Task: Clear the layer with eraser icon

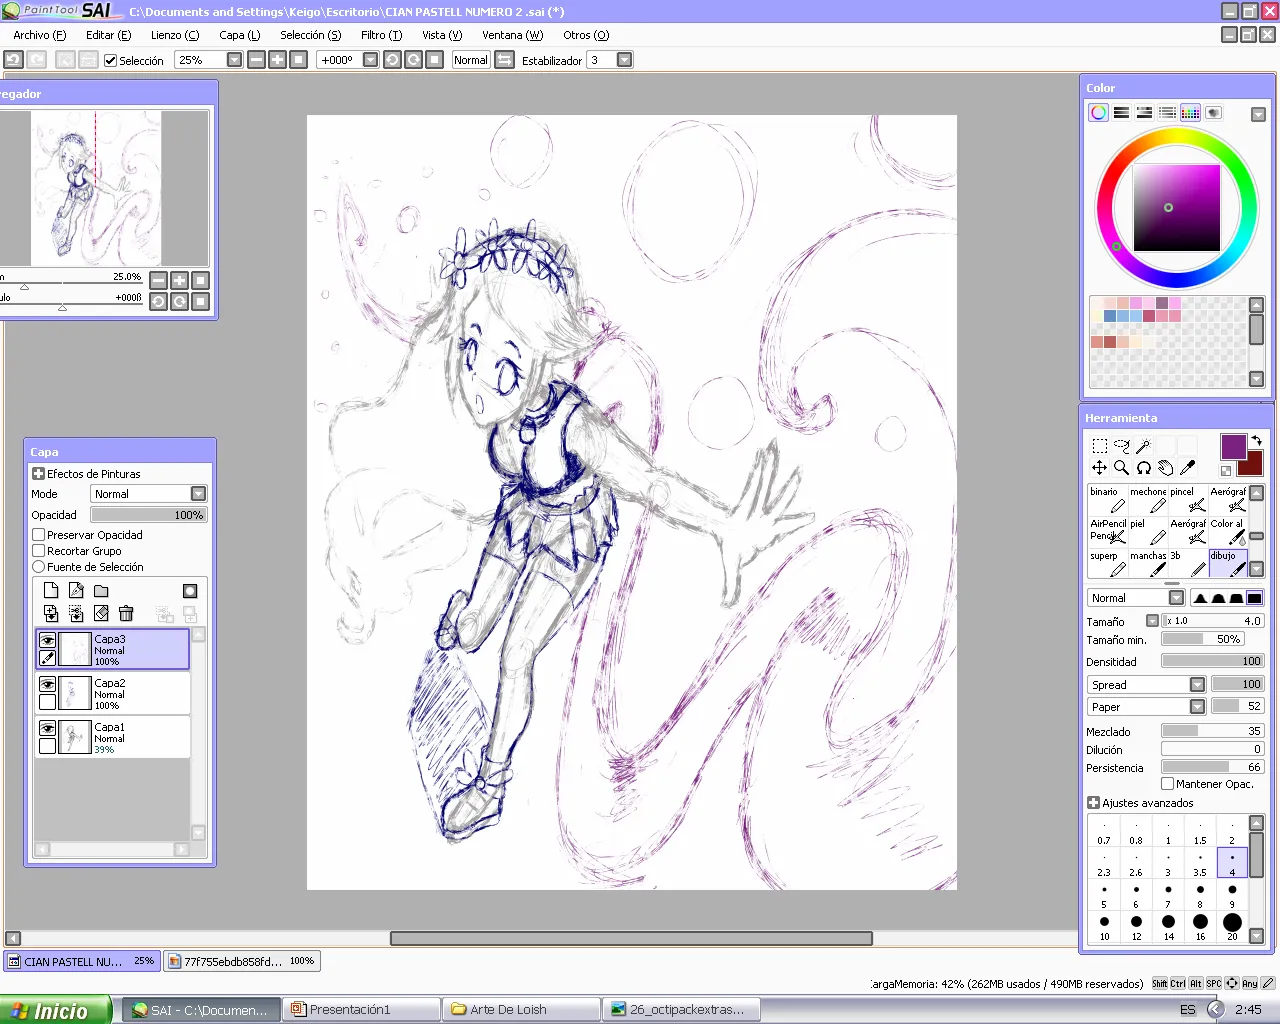Action: 101,613
